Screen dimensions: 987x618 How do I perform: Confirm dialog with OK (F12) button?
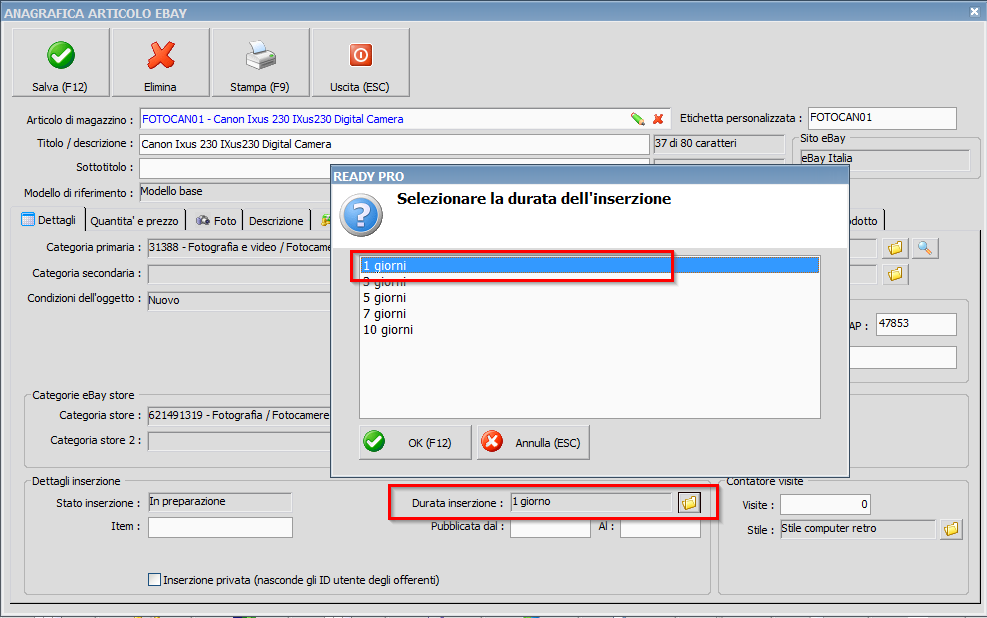415,442
